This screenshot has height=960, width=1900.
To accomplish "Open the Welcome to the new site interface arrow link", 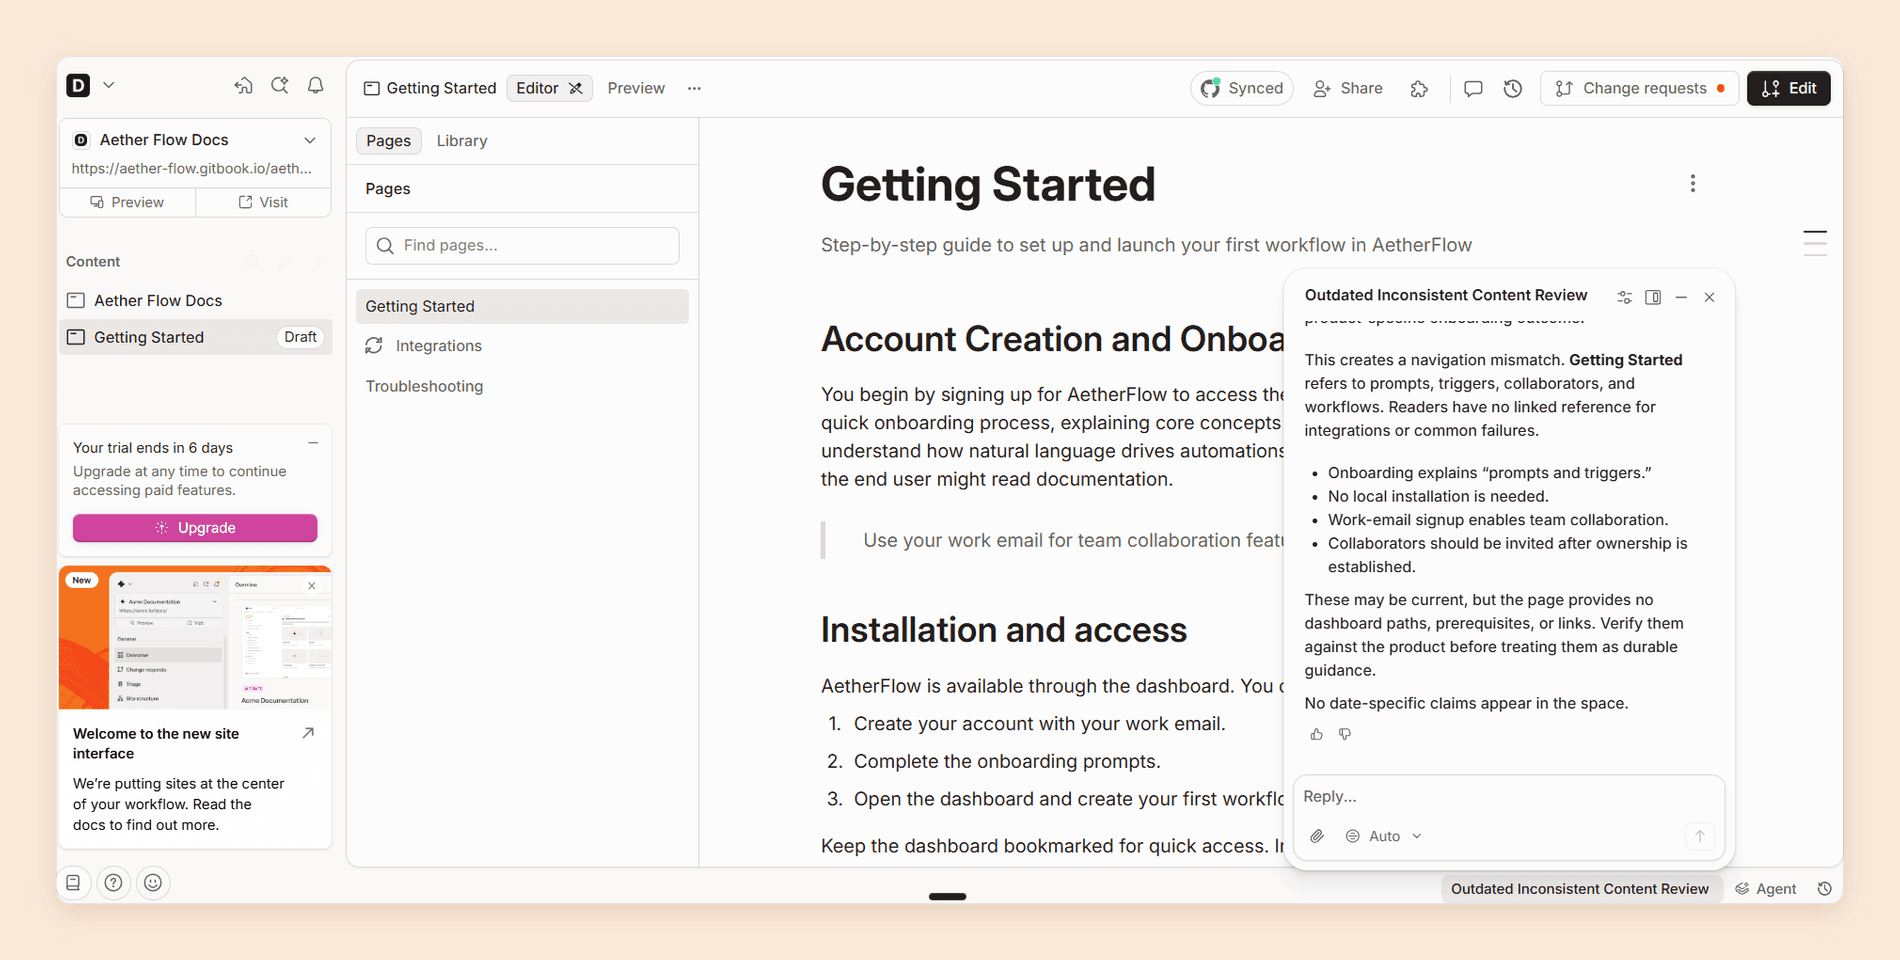I will click(x=308, y=733).
